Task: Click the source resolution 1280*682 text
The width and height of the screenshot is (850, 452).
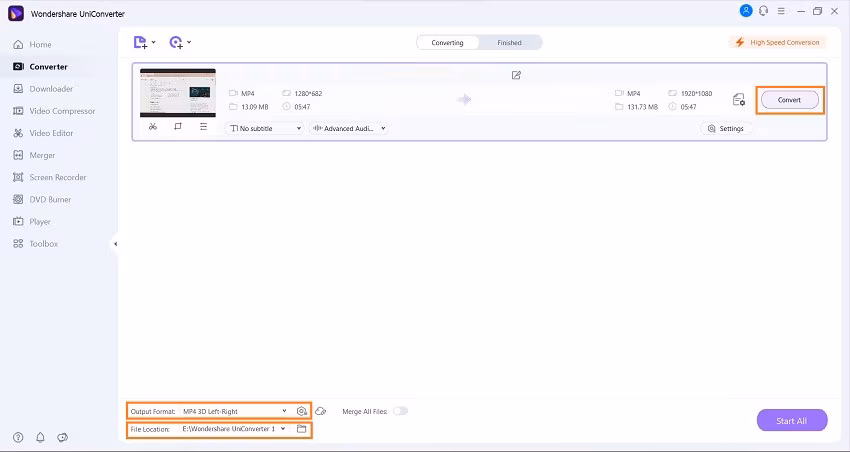Action: [x=308, y=93]
